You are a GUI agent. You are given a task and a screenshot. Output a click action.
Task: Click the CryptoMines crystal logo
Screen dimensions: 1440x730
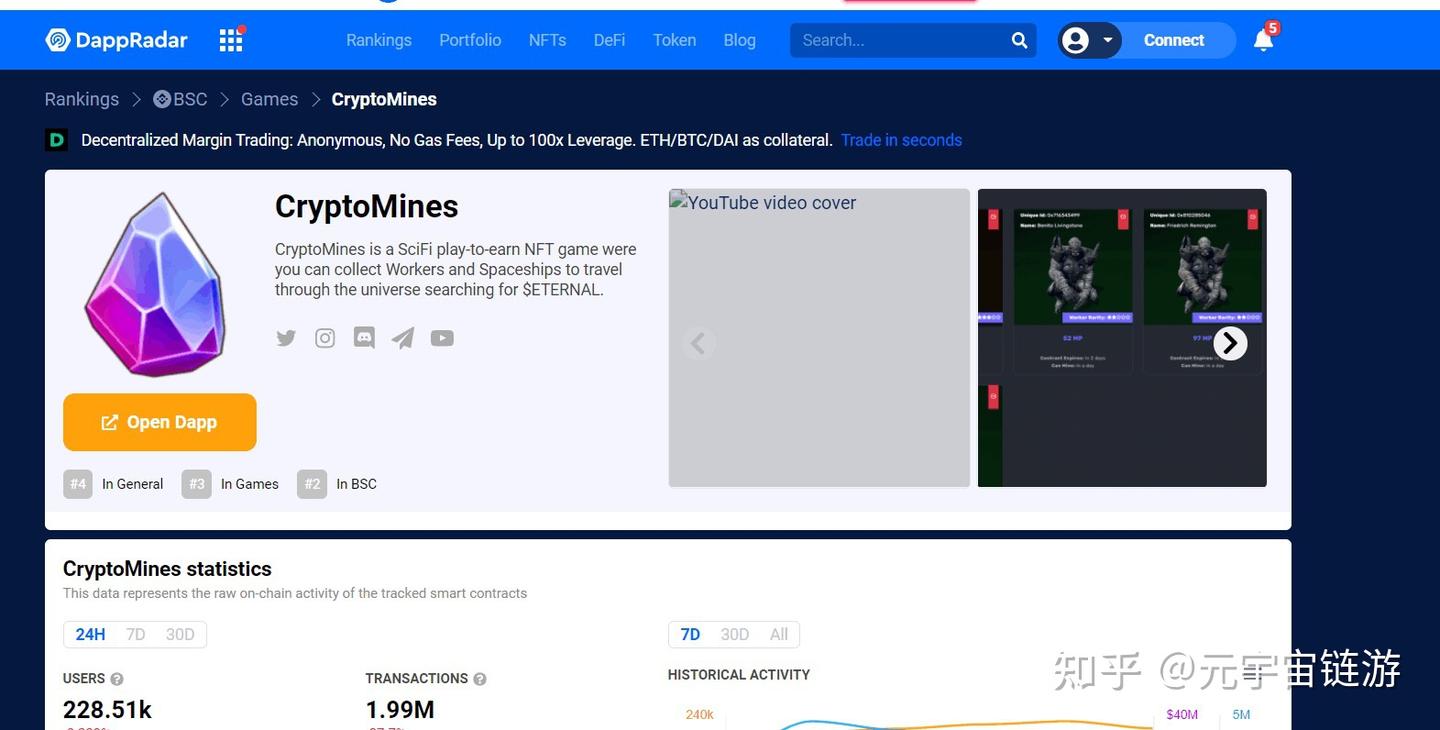coord(155,285)
